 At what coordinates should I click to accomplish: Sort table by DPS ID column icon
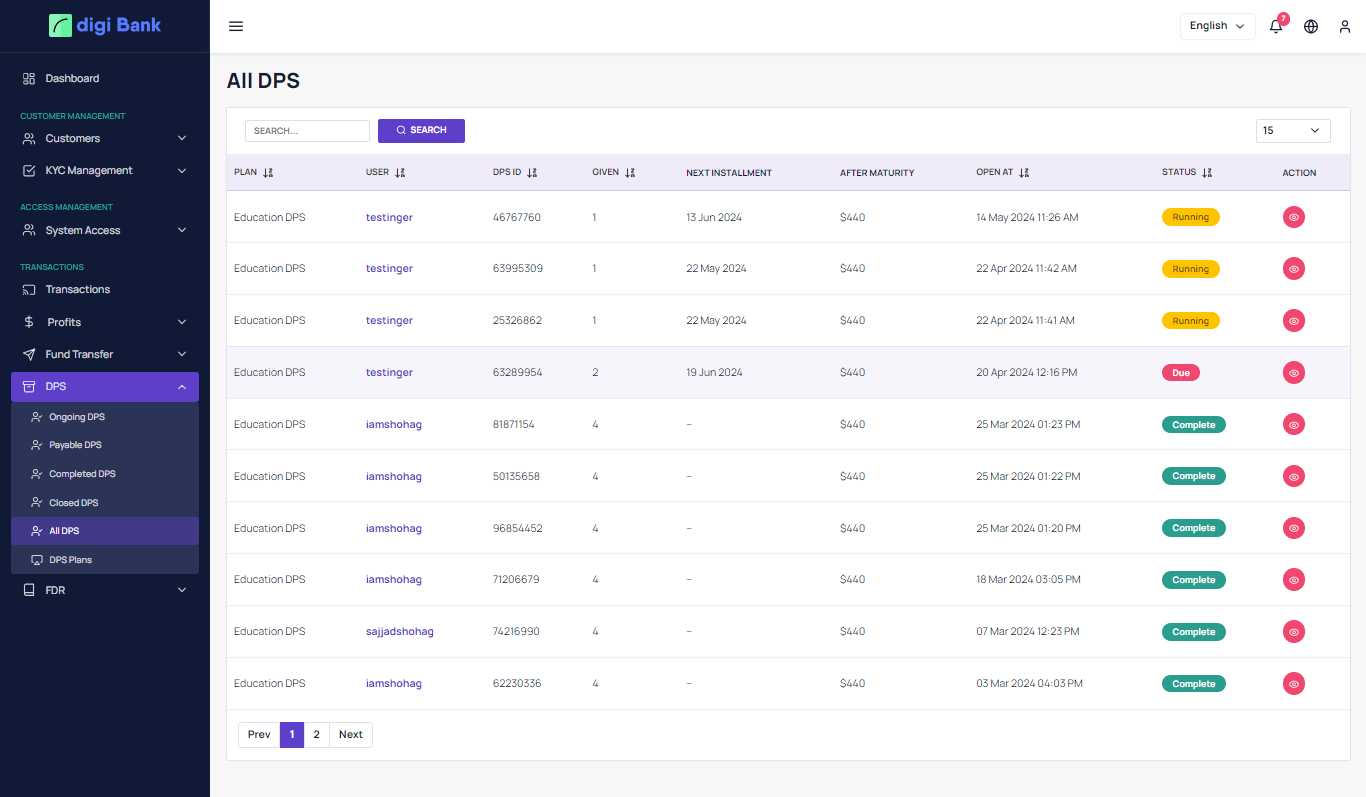[532, 173]
